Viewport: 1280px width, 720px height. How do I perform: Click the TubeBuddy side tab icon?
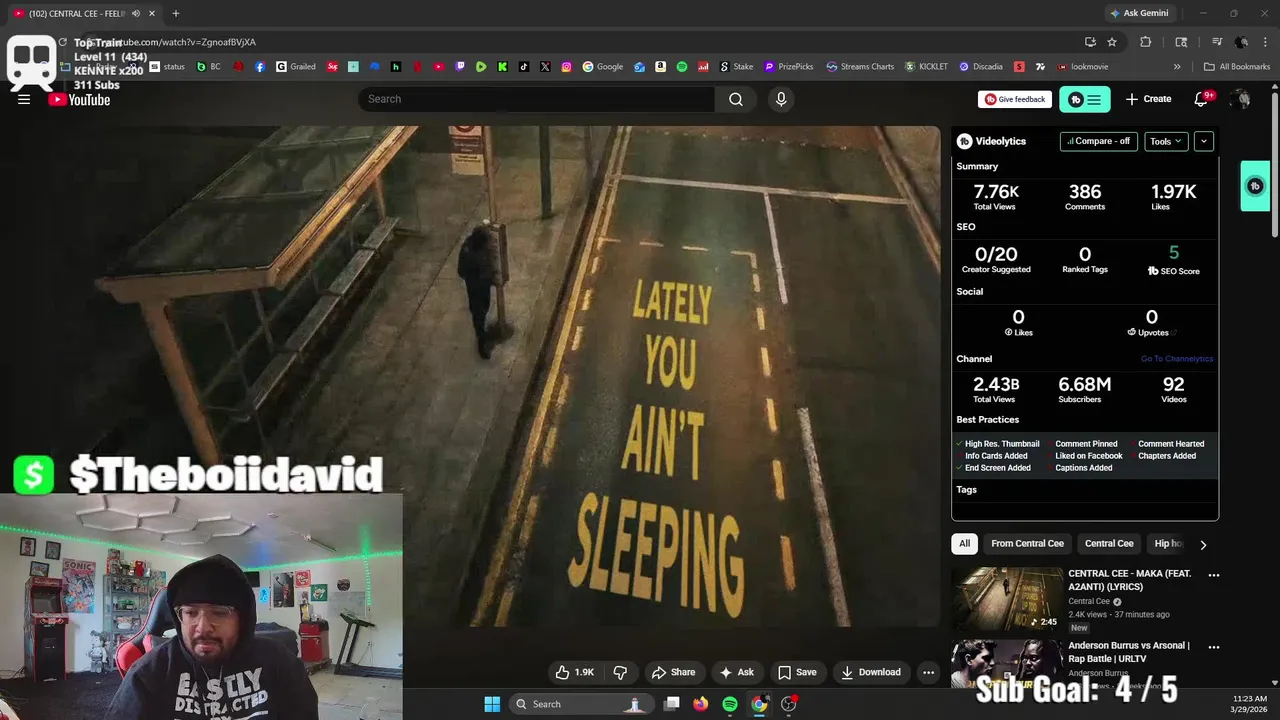click(1256, 186)
